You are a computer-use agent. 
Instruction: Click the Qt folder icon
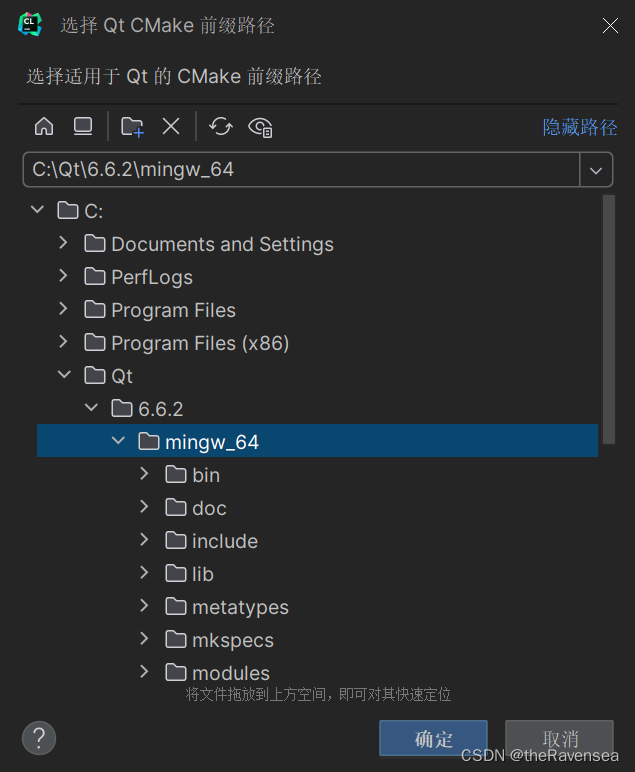point(95,376)
